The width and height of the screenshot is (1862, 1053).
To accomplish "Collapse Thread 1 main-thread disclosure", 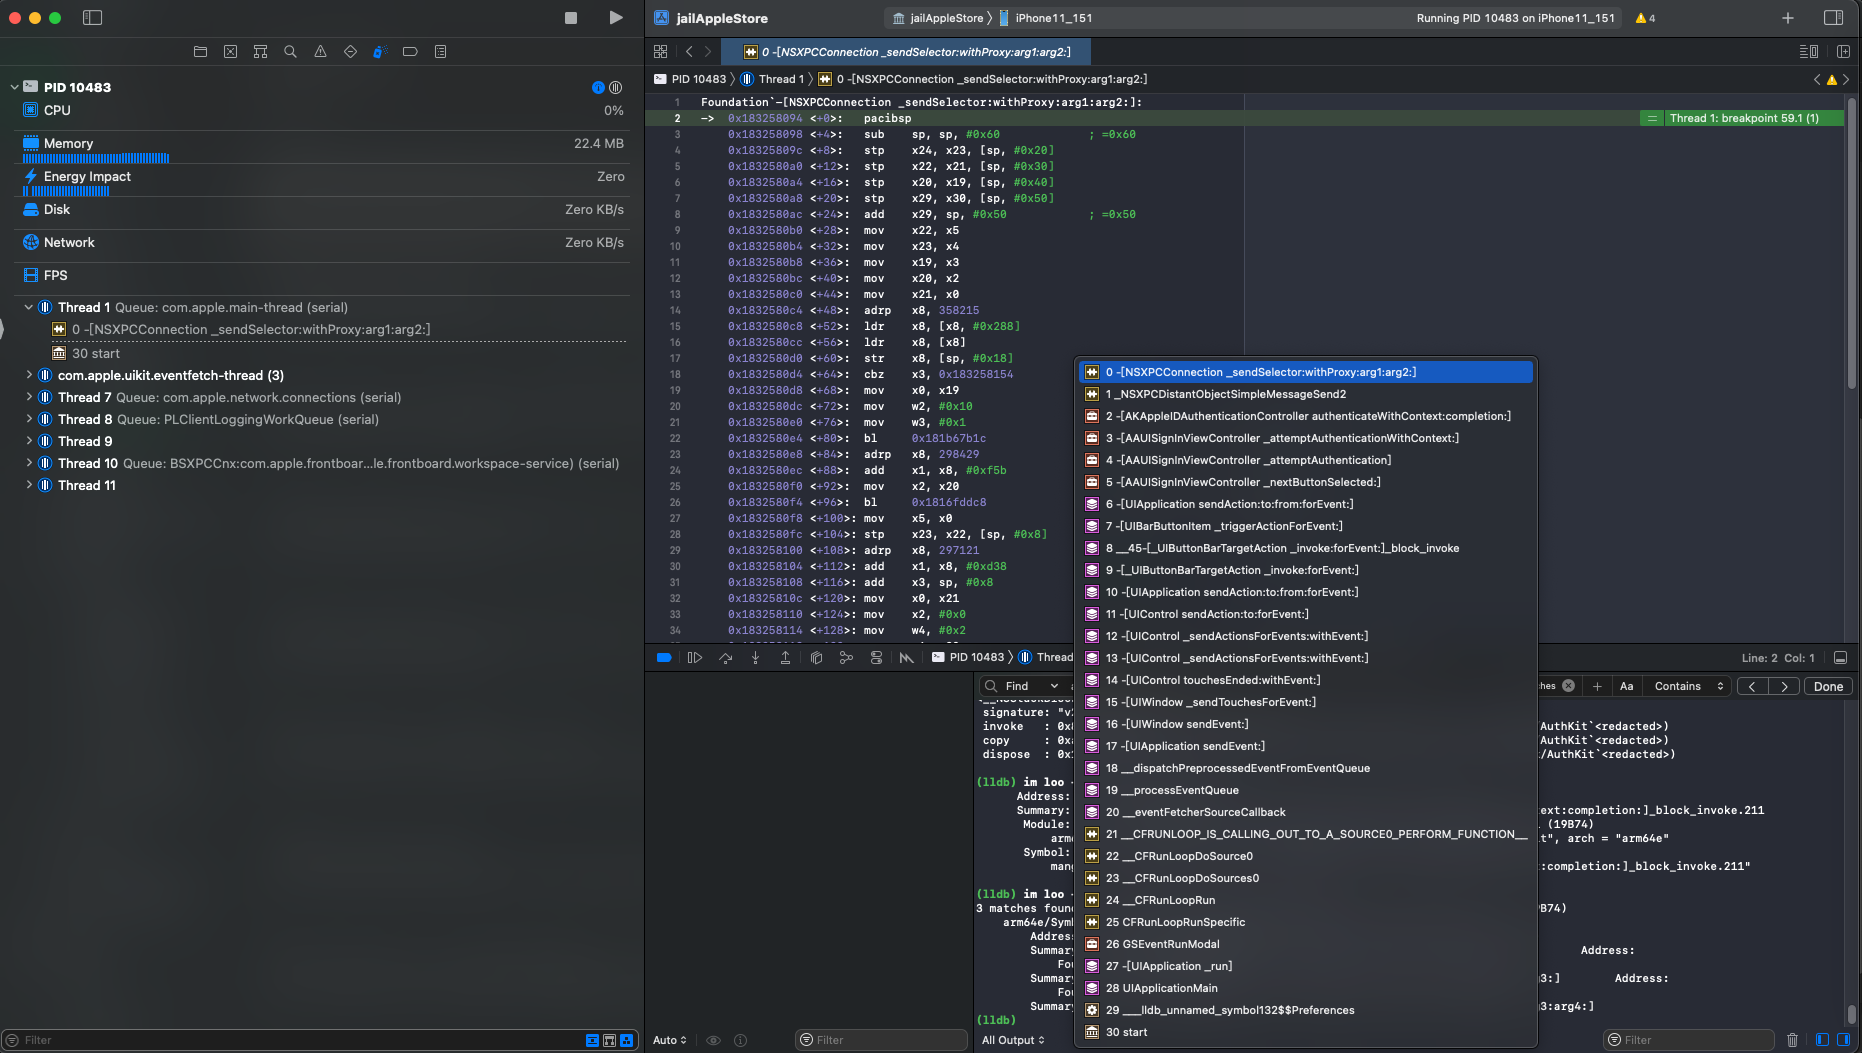I will coord(28,307).
